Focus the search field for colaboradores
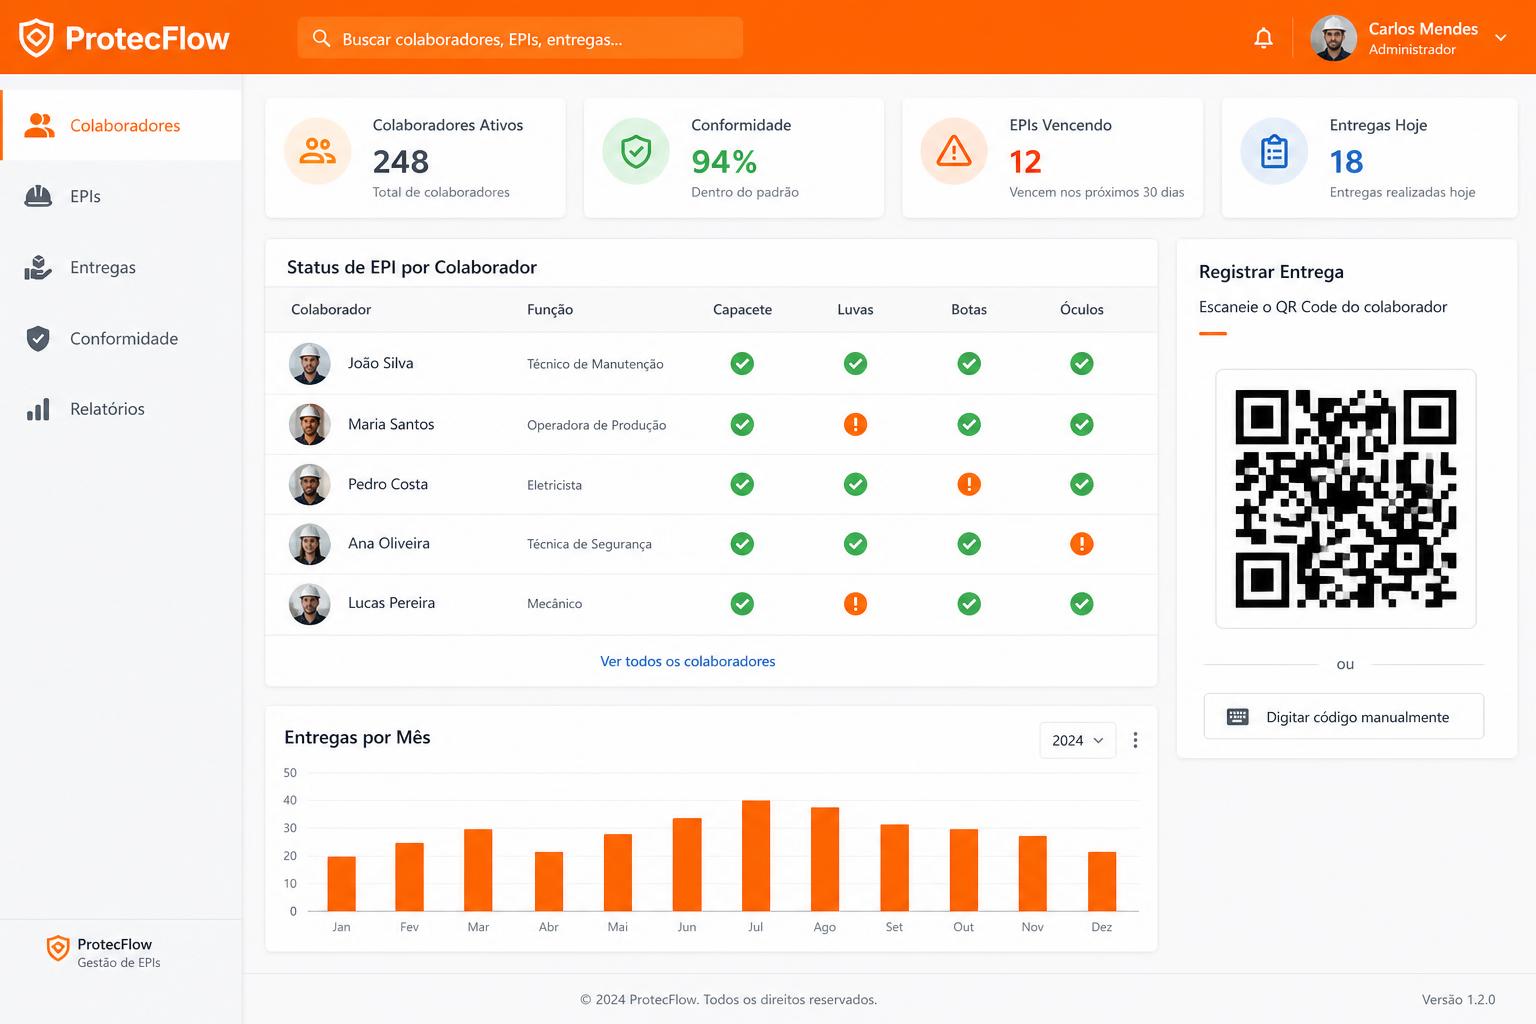 click(520, 38)
